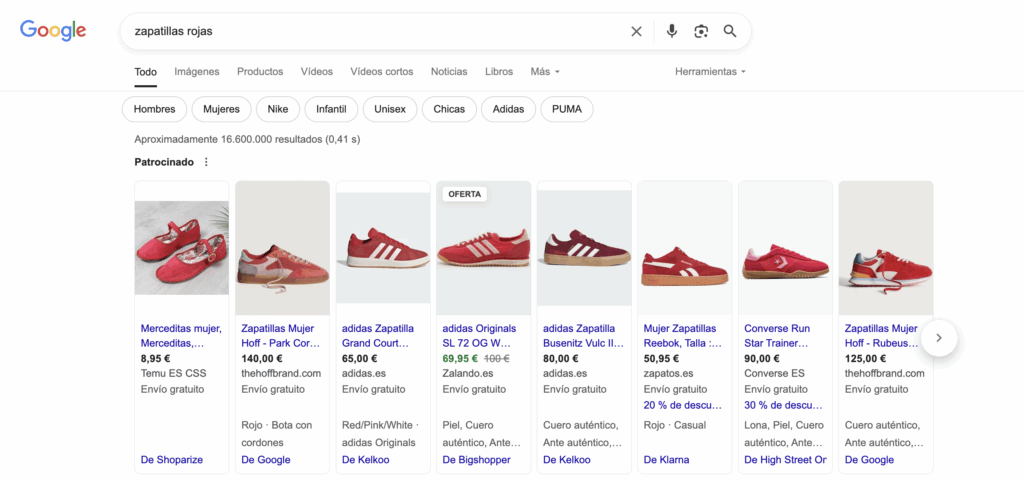
Task: Open the three-dot menu beside Patrocinado
Action: point(206,162)
